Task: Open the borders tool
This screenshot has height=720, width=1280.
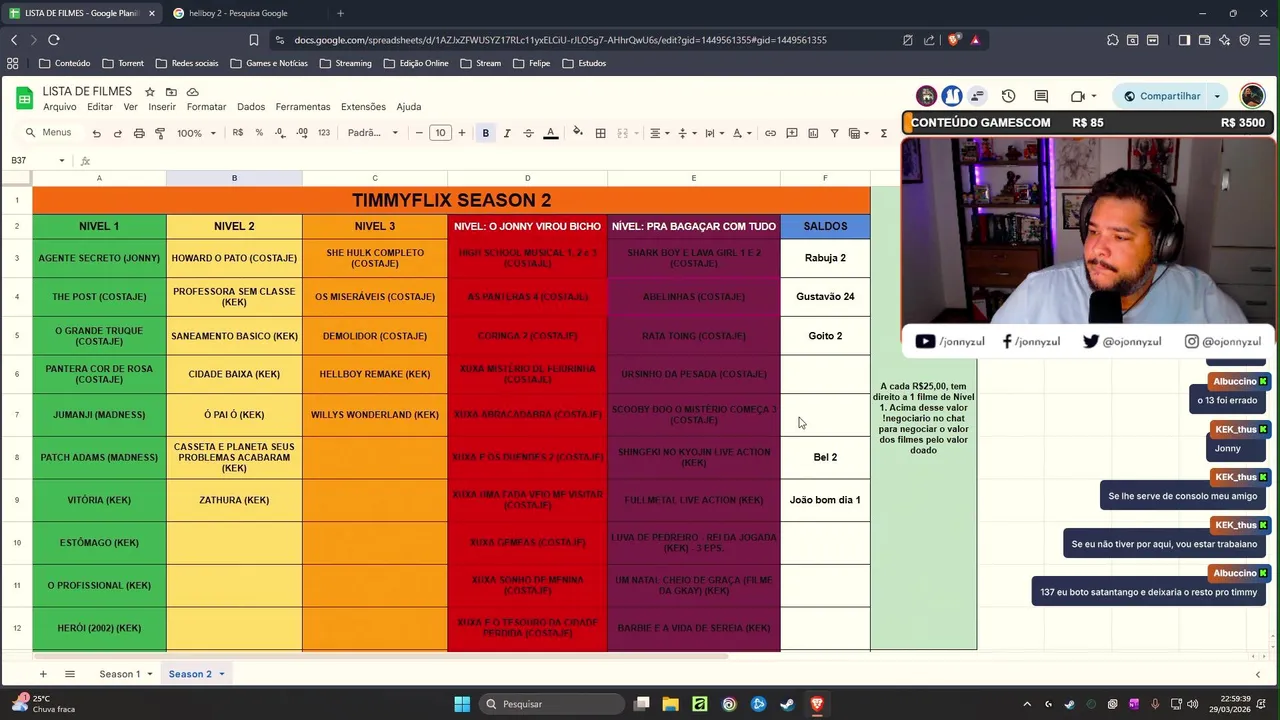Action: [600, 133]
